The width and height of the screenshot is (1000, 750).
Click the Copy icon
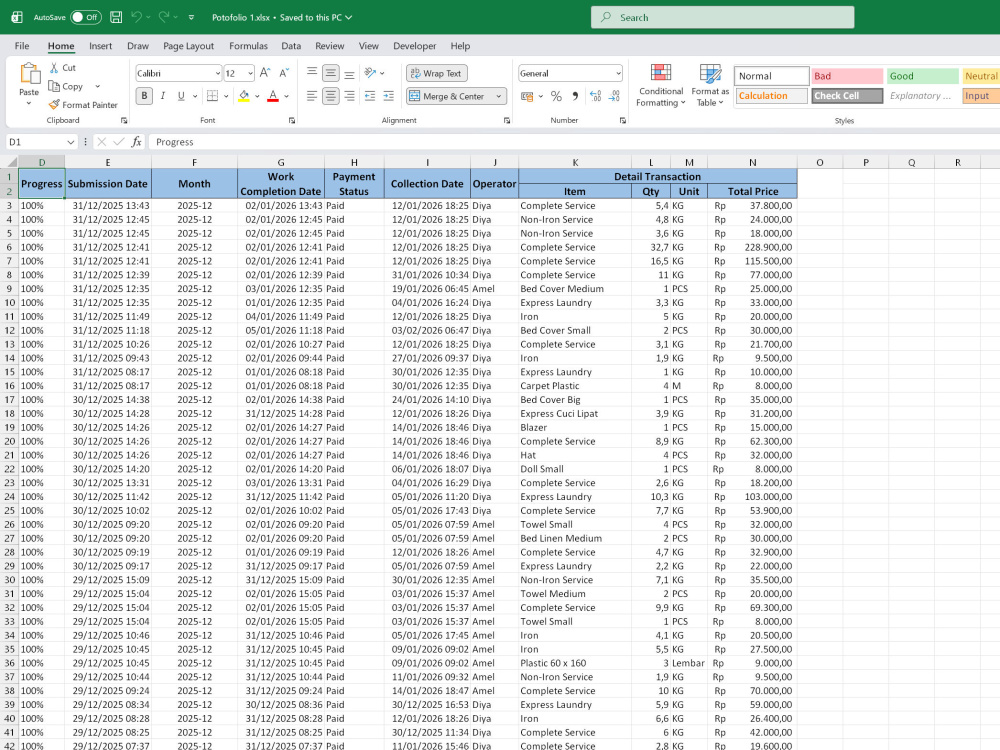pyautogui.click(x=54, y=86)
